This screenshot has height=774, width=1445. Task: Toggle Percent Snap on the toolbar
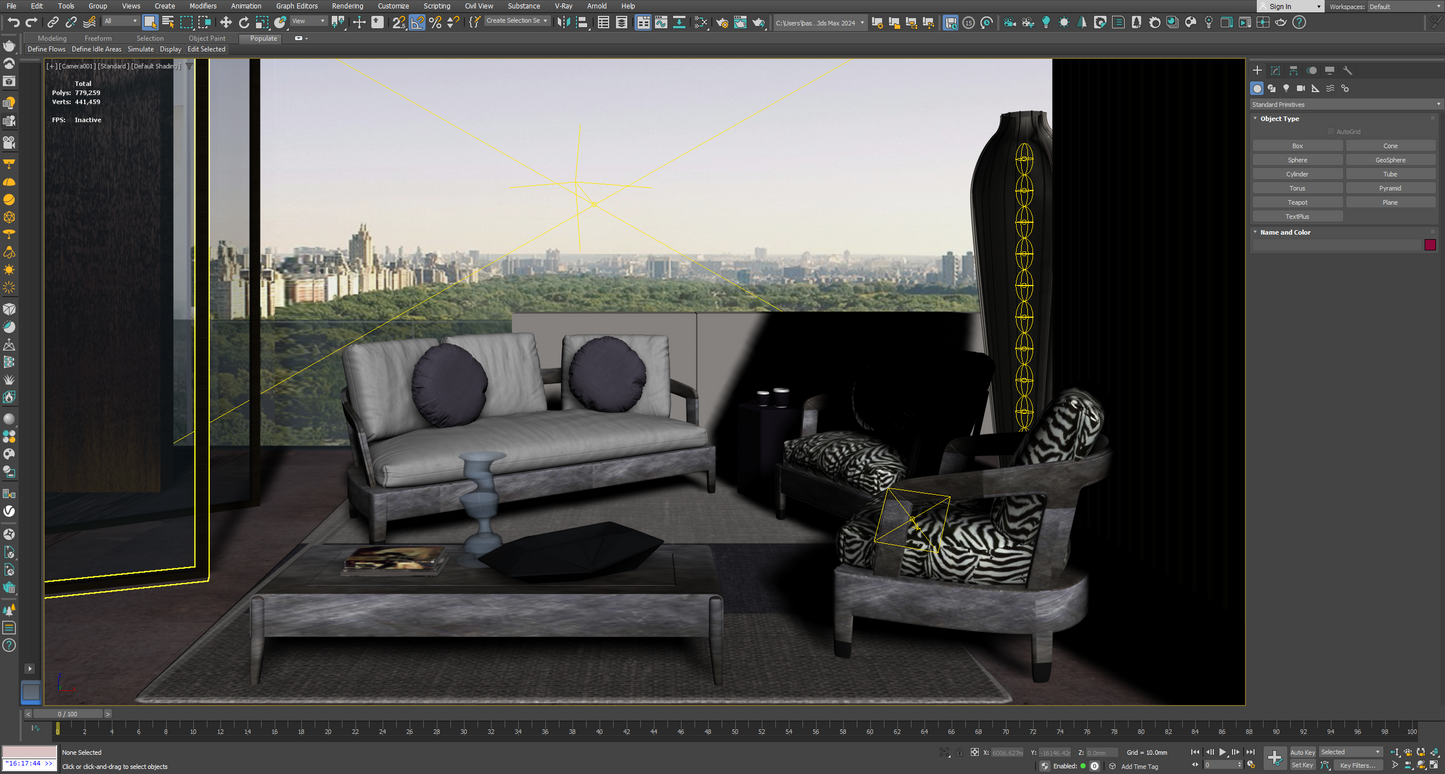(x=435, y=22)
